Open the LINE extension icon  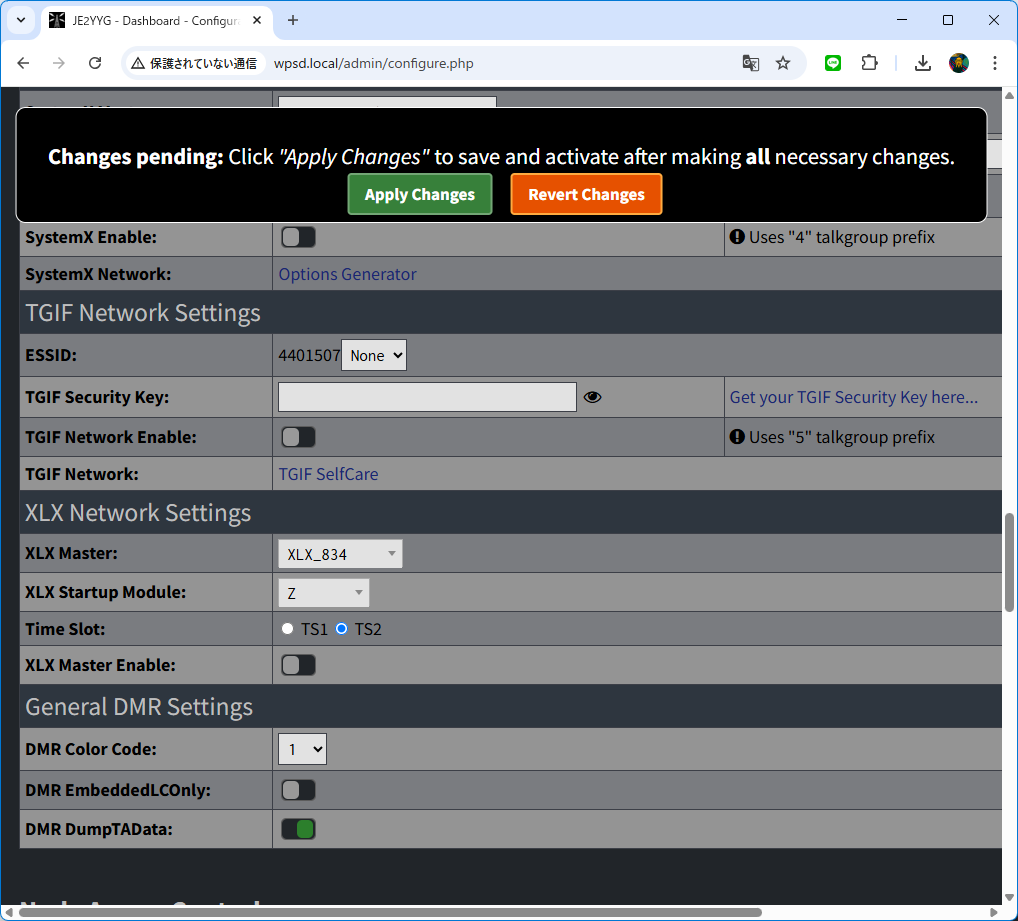coord(833,63)
